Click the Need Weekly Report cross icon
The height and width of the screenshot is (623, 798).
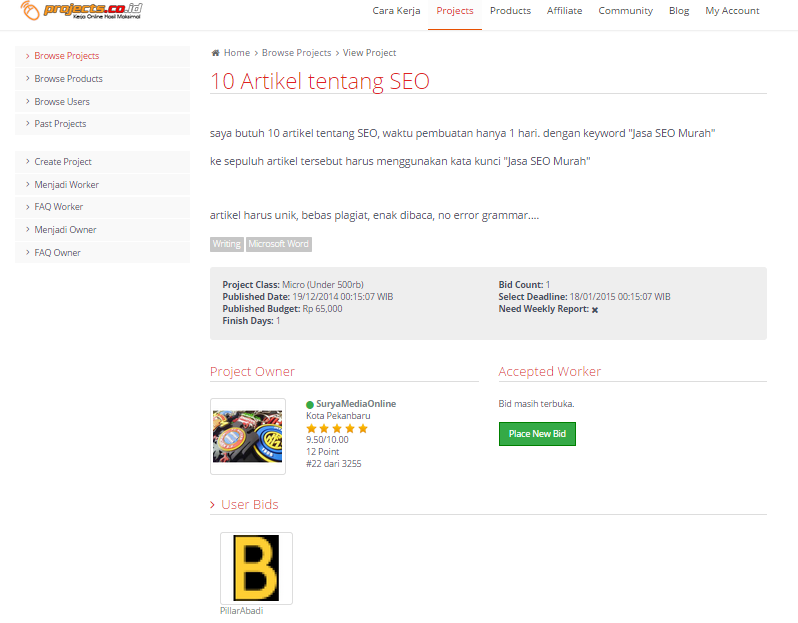(x=595, y=310)
